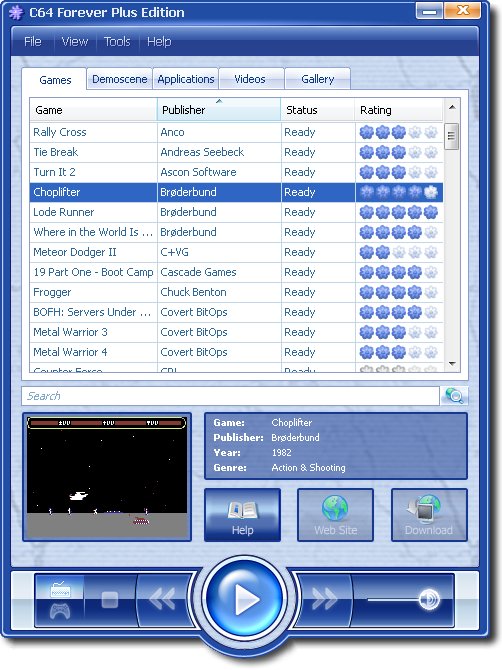Screen dimensions: 502x670
Task: Select 19 Part One - Boot Camp
Action: coord(236,272)
